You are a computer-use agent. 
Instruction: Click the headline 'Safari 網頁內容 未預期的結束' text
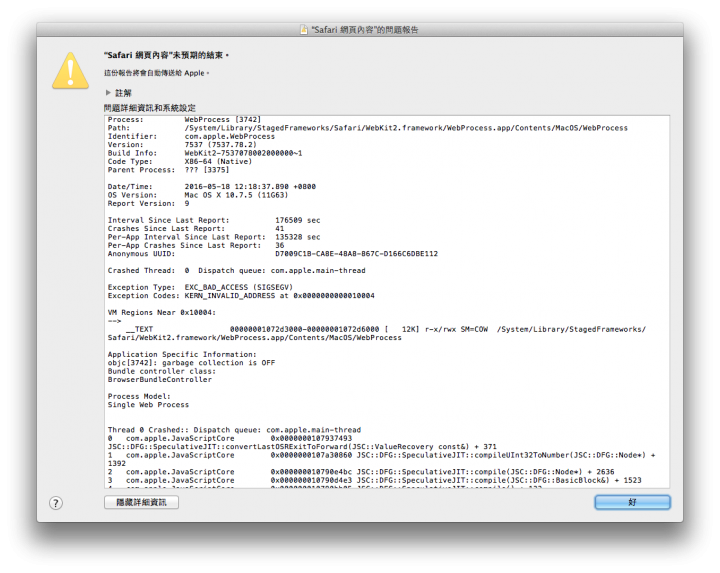(166, 55)
